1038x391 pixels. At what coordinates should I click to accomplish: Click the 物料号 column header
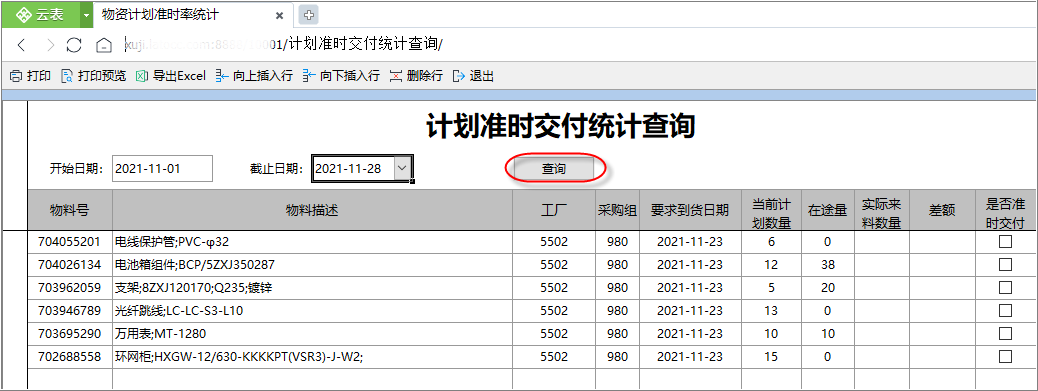coord(70,210)
